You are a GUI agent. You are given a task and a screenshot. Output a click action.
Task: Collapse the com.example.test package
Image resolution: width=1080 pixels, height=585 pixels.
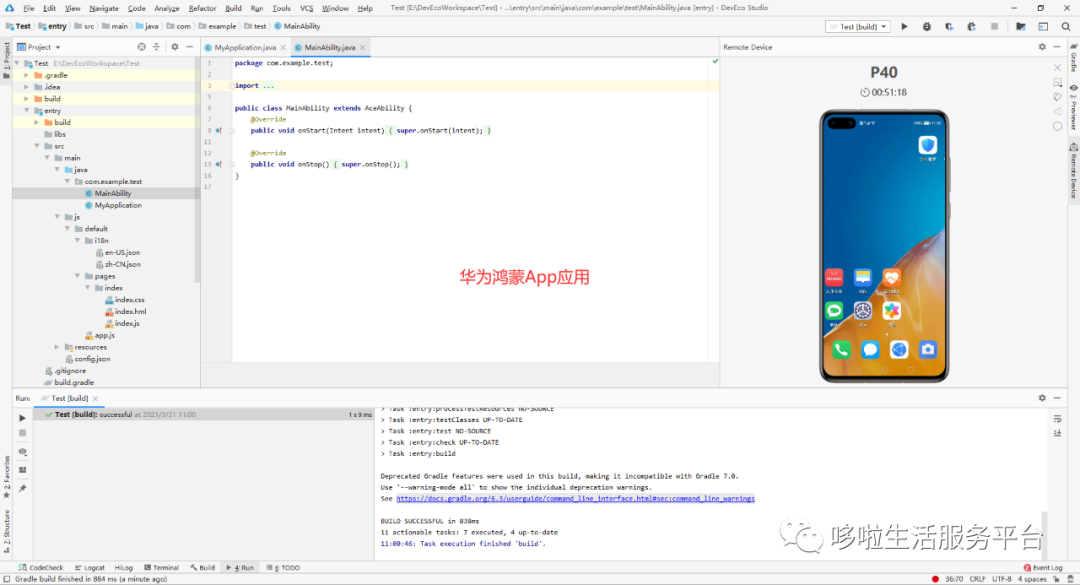tap(68, 181)
